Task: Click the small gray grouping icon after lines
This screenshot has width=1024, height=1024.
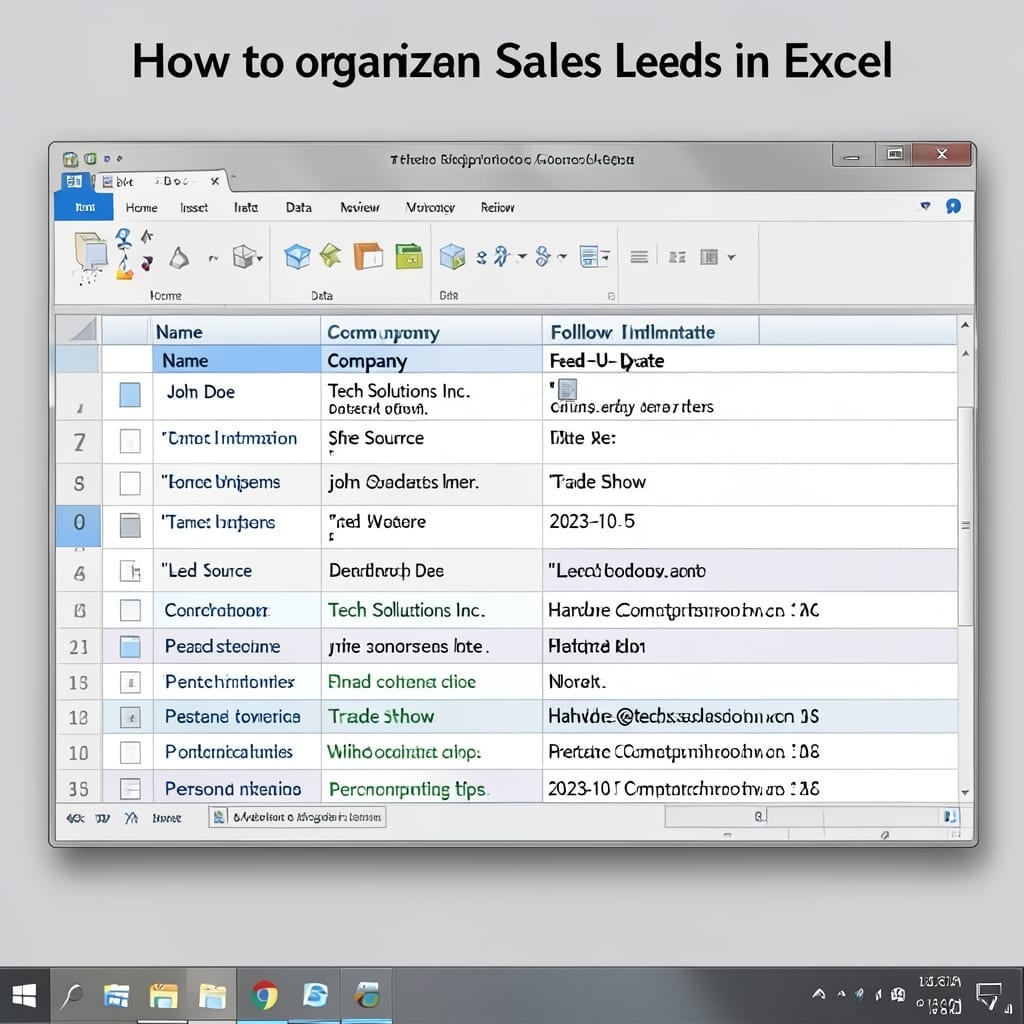Action: point(677,257)
